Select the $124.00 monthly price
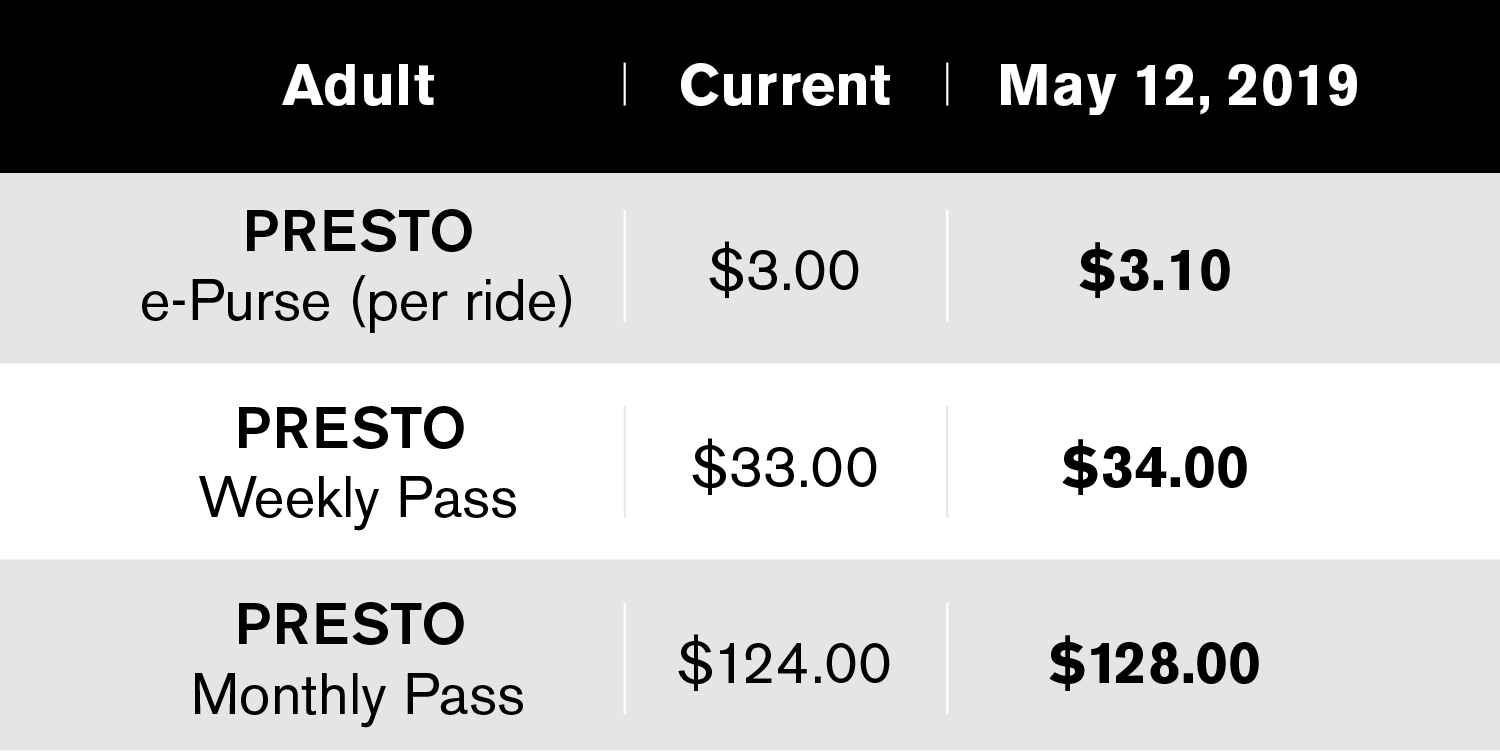The image size is (1500, 751). tap(785, 663)
